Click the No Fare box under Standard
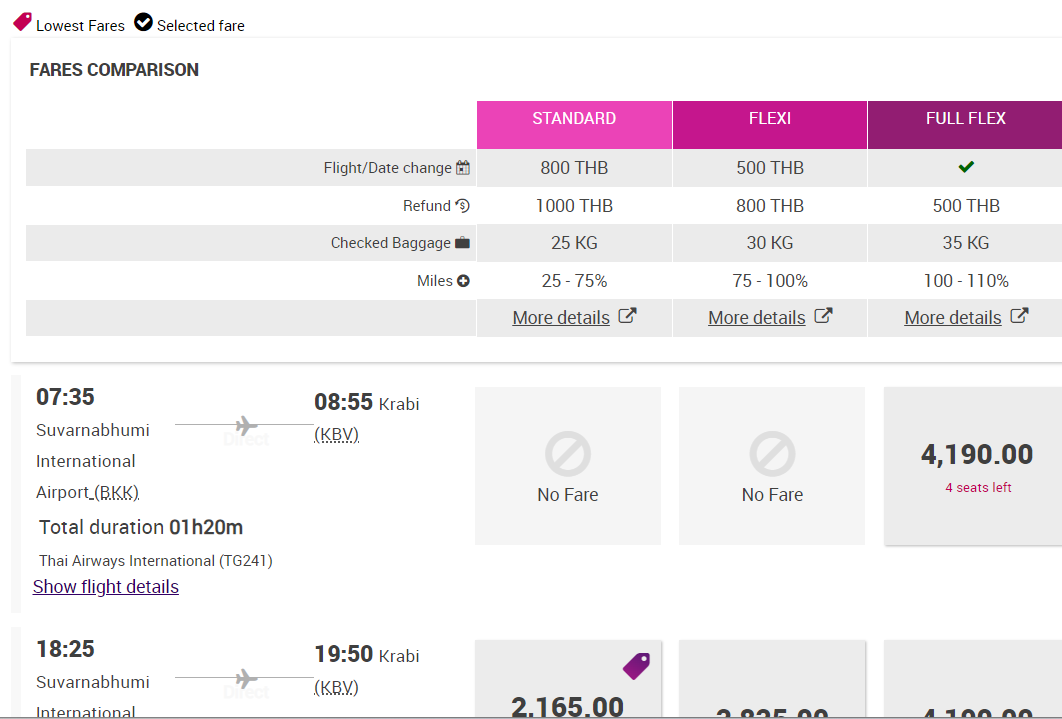Viewport: 1062px width, 719px height. click(x=567, y=466)
